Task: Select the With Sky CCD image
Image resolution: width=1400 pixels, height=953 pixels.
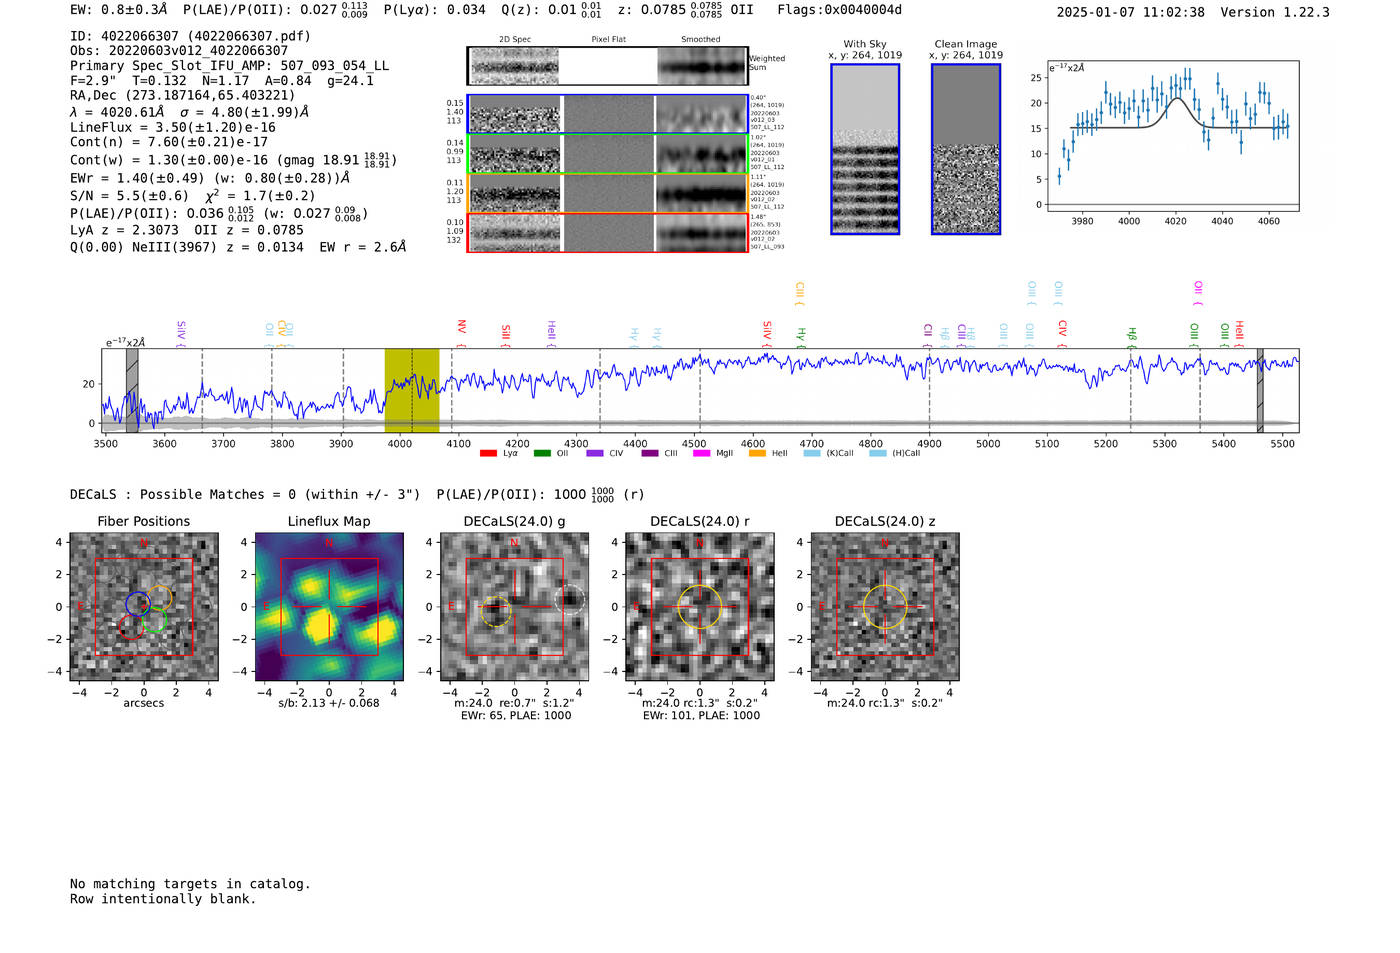Action: (865, 149)
